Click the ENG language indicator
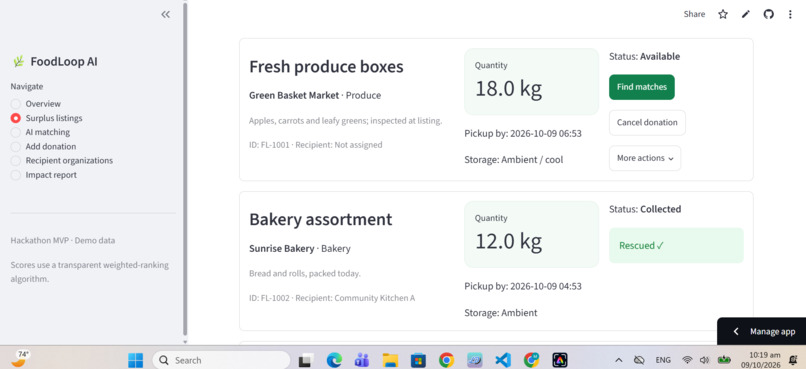This screenshot has height=369, width=806. point(663,360)
